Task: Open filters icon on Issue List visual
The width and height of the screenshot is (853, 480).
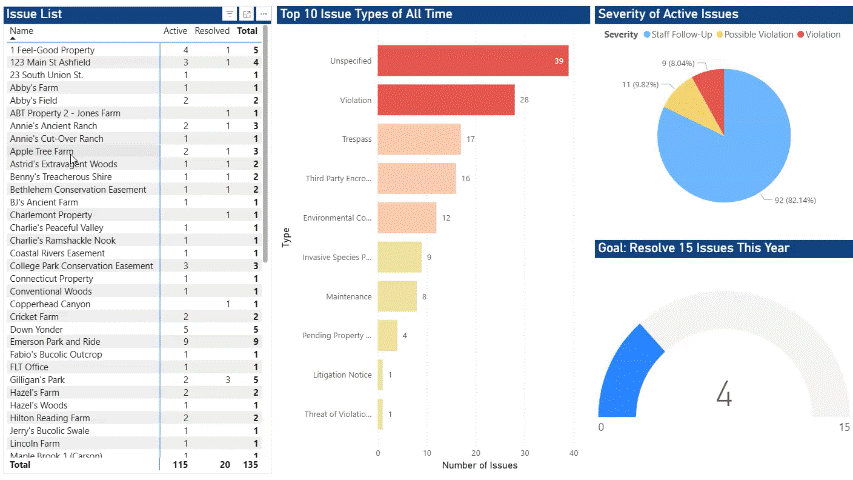Action: tap(230, 14)
